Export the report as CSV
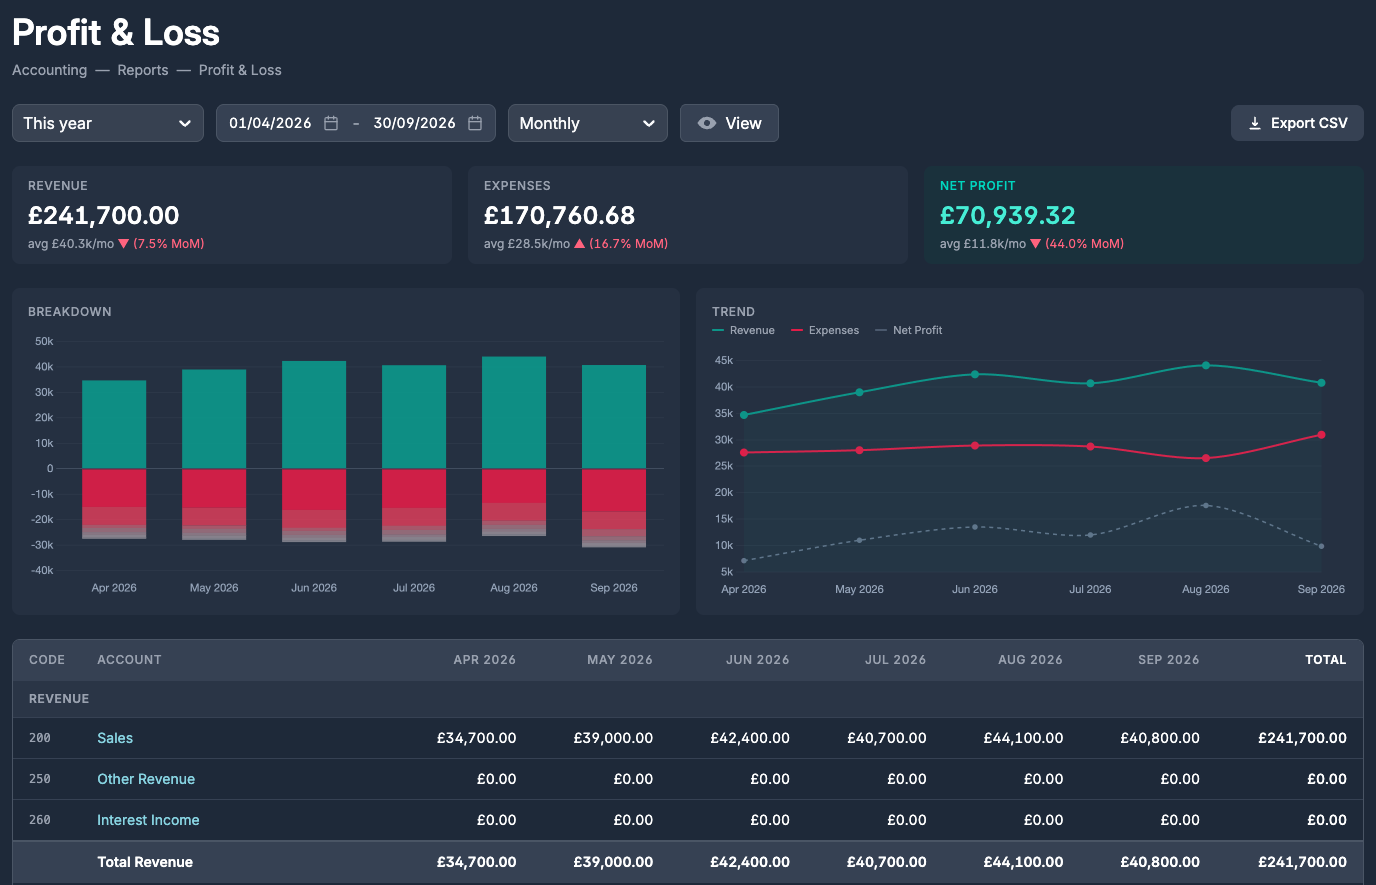Viewport: 1376px width, 885px height. click(1297, 123)
